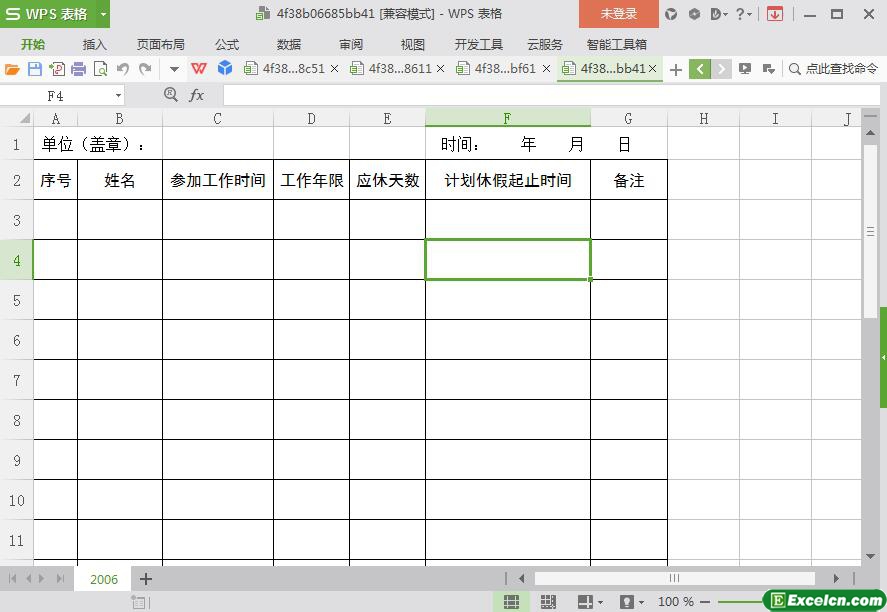Click the fx insert function icon
887x612 pixels.
197,95
